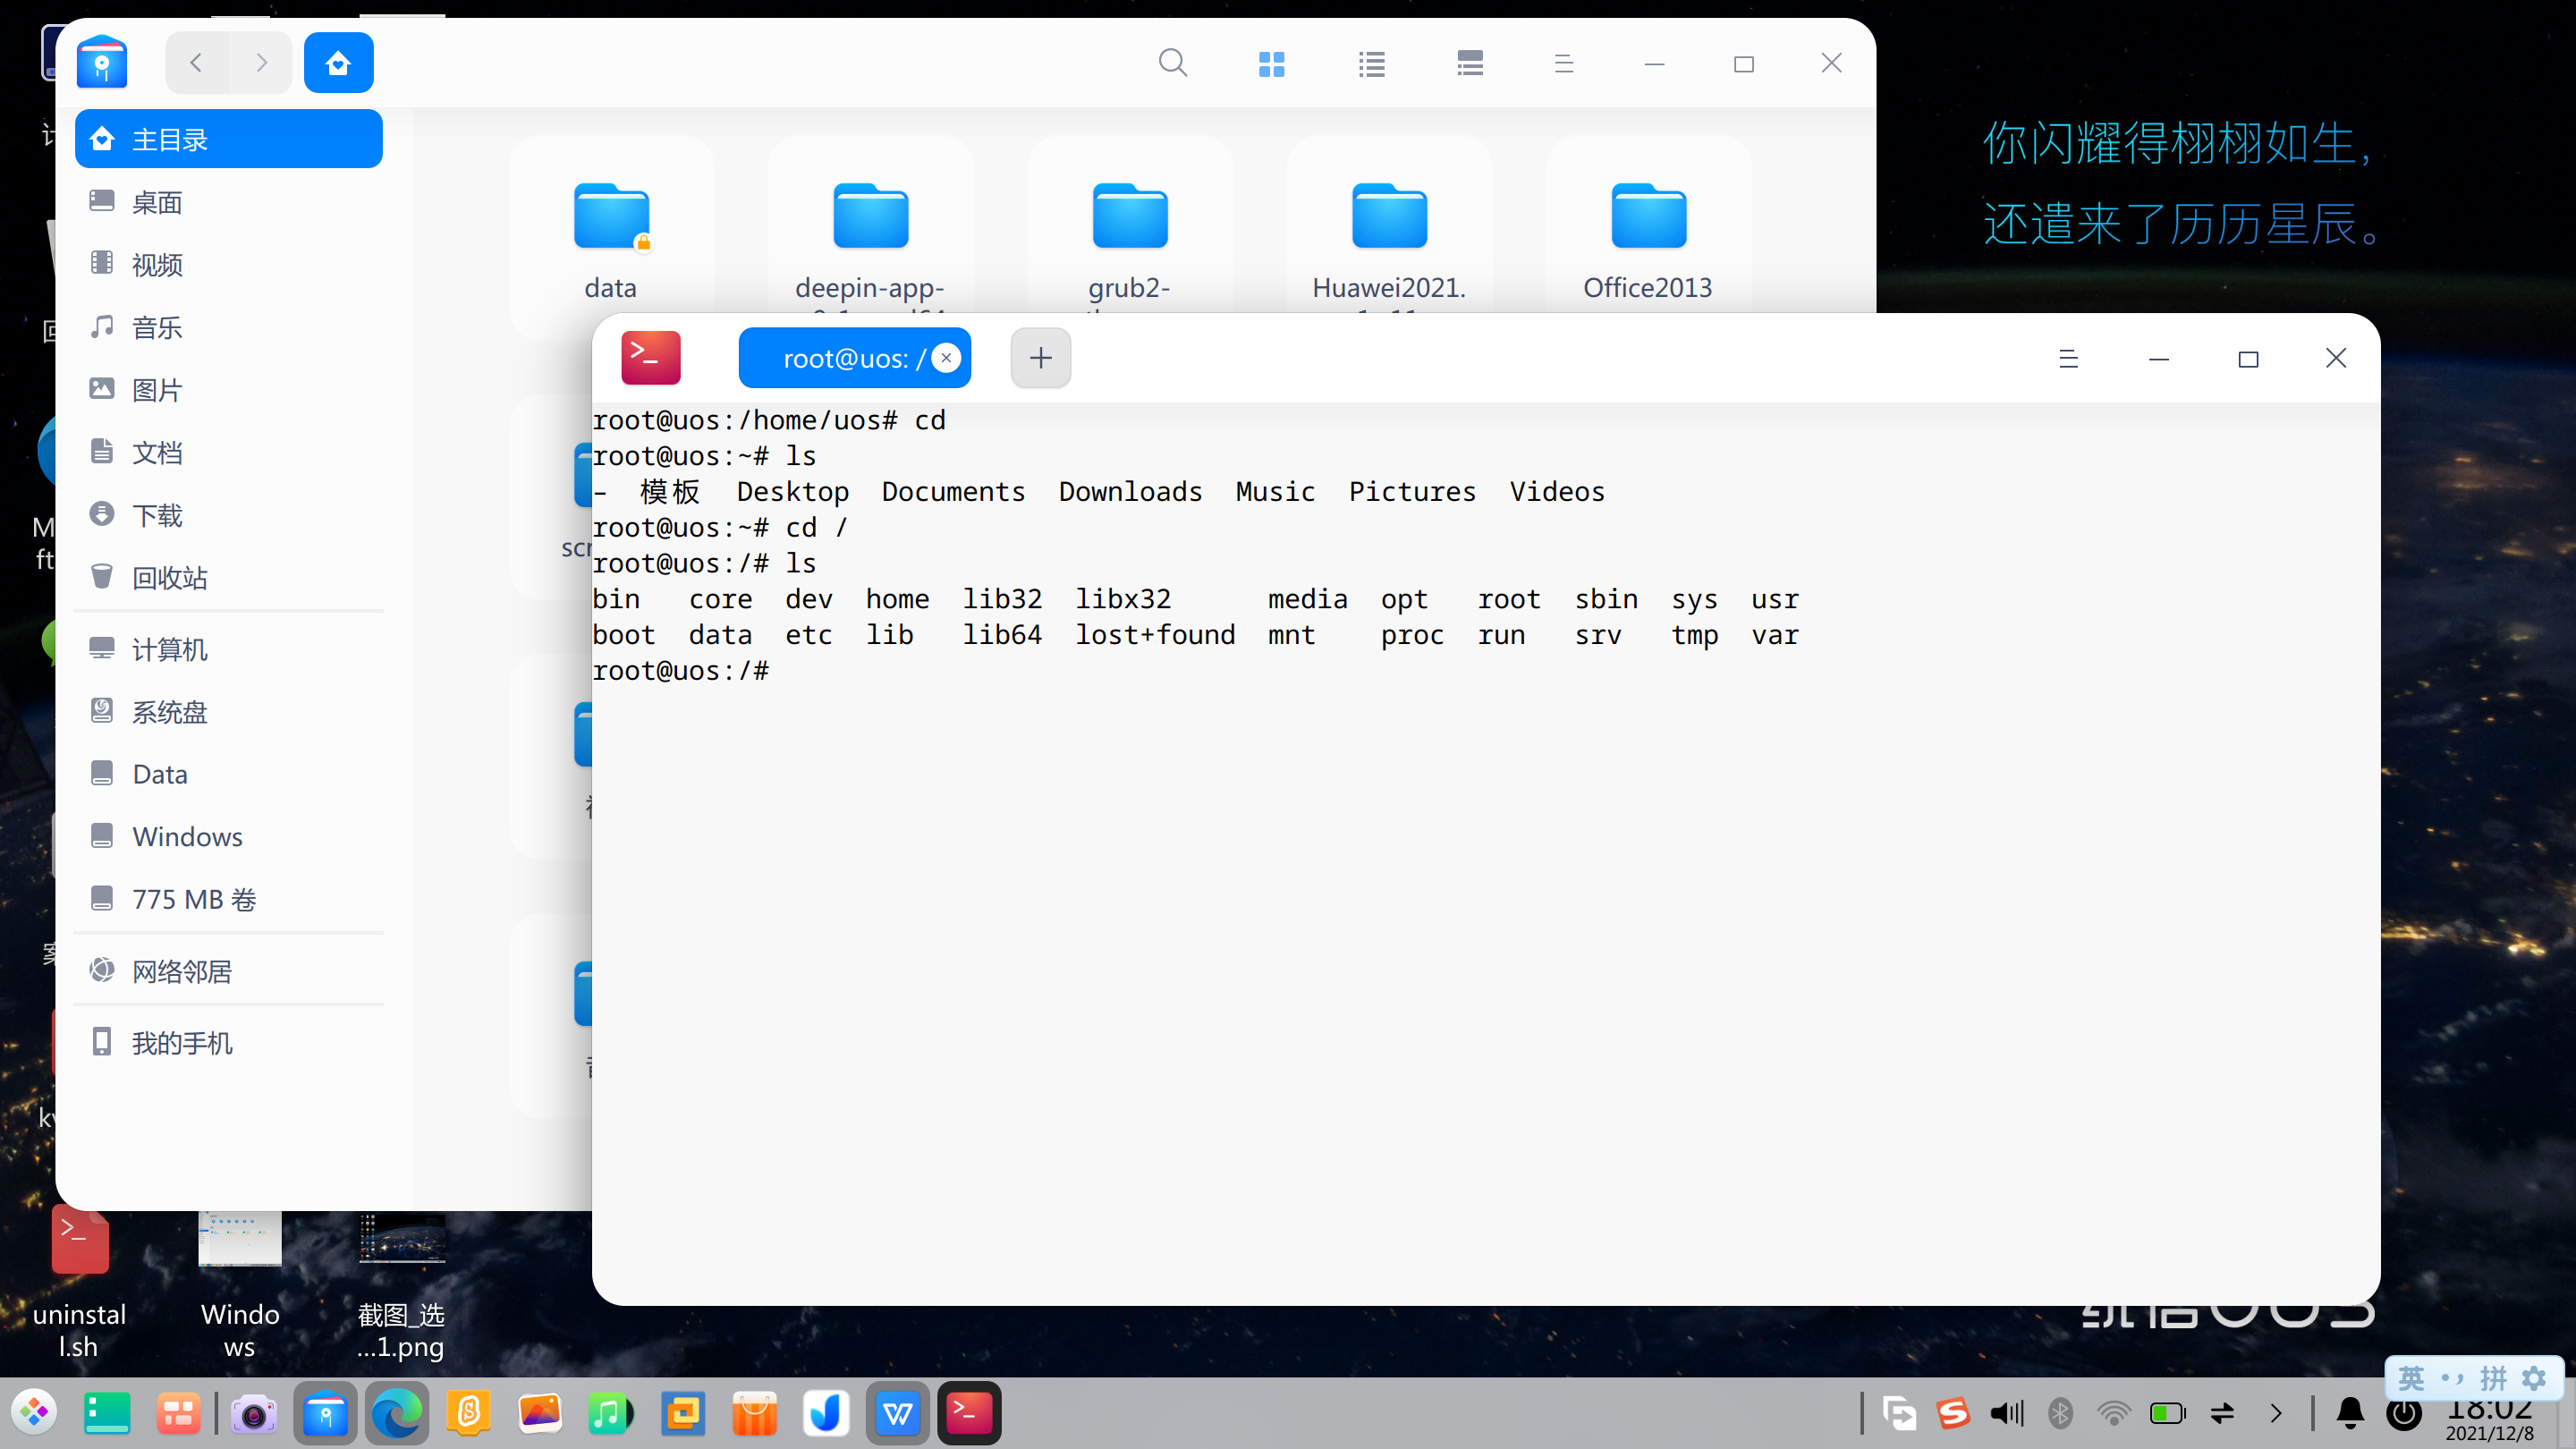Open the launcher at dock's left end
This screenshot has width=2576, height=1449.
coord(34,1413)
